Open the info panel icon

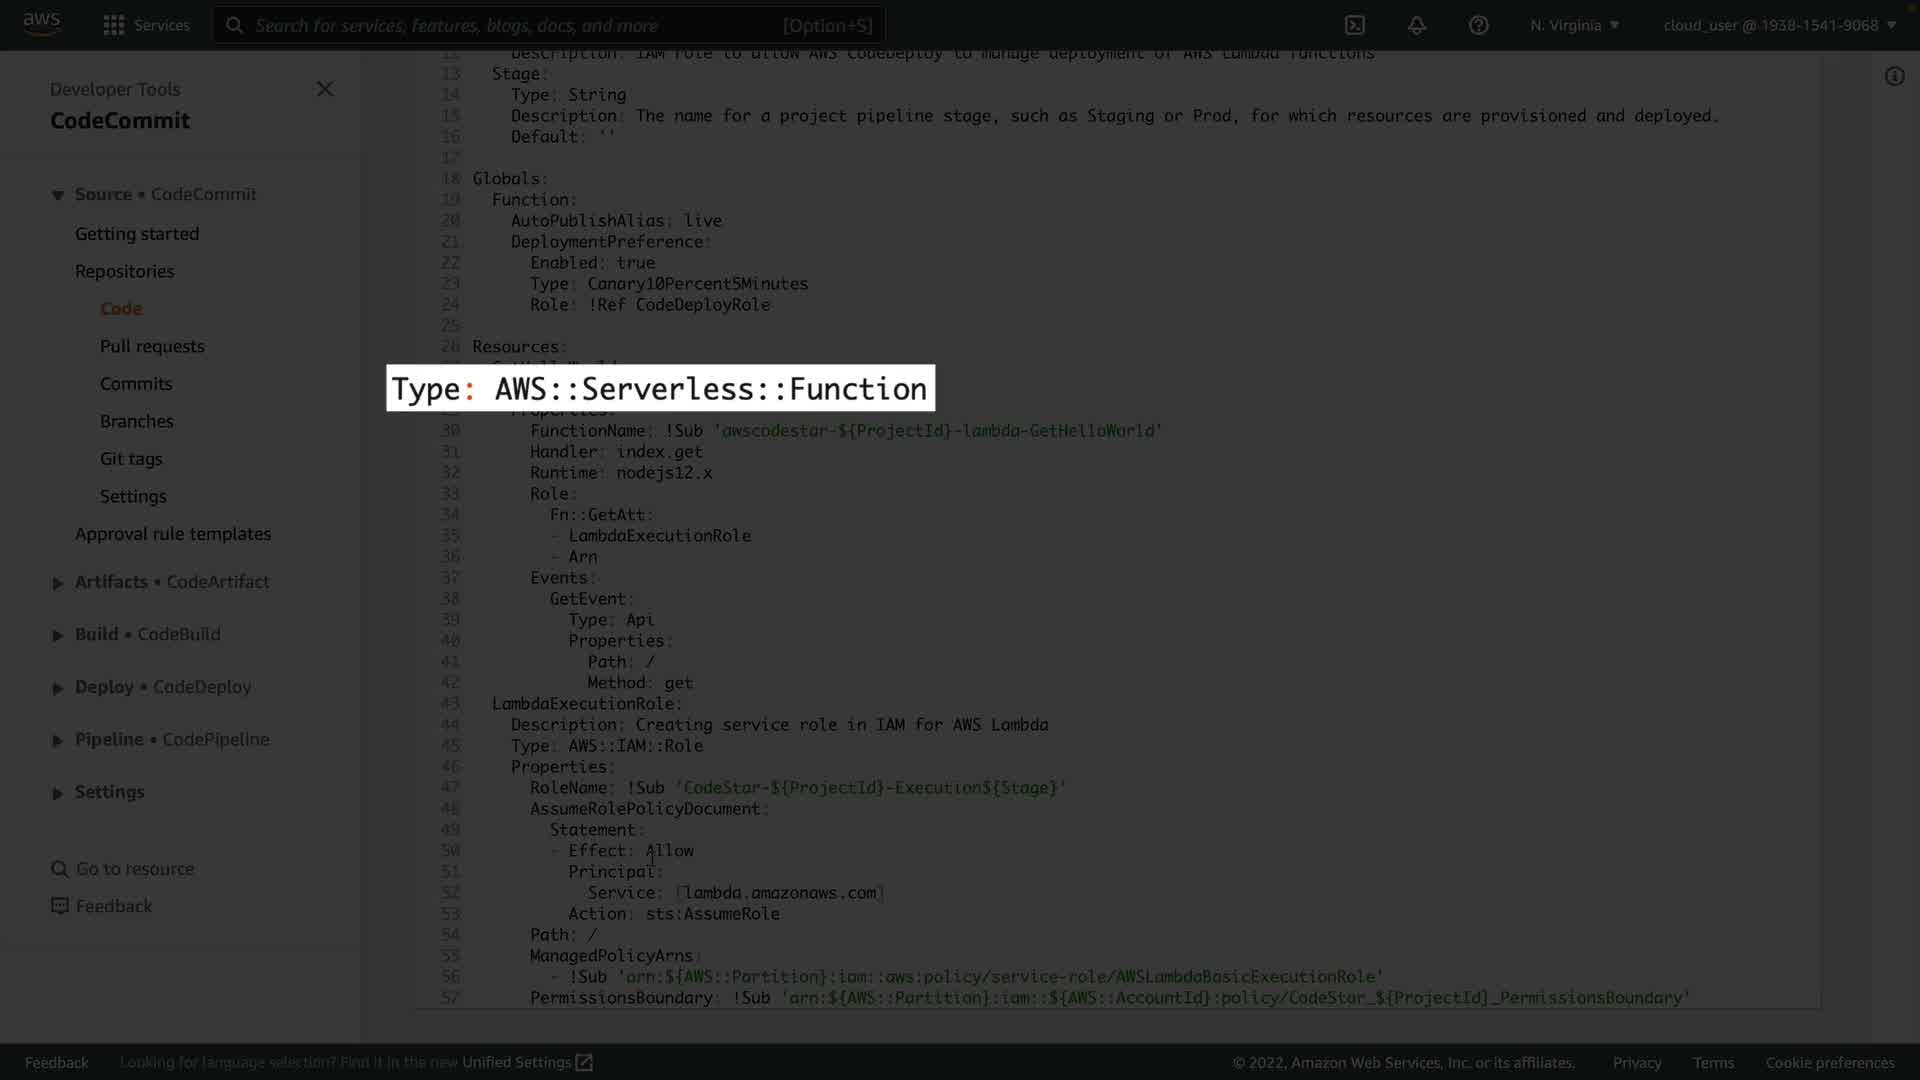[x=1894, y=76]
